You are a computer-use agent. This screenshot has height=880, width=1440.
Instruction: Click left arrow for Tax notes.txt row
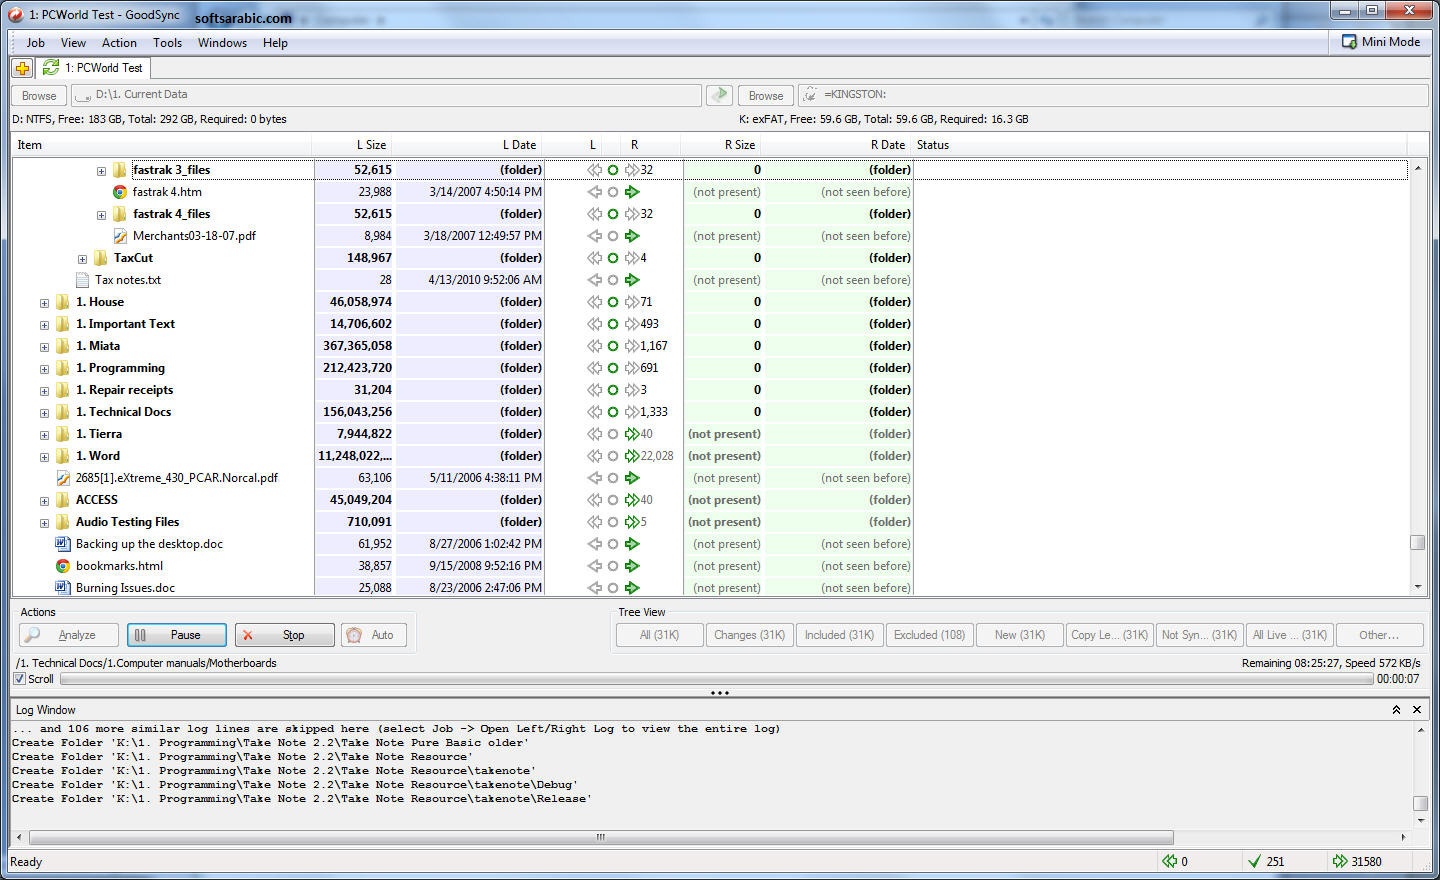point(594,280)
